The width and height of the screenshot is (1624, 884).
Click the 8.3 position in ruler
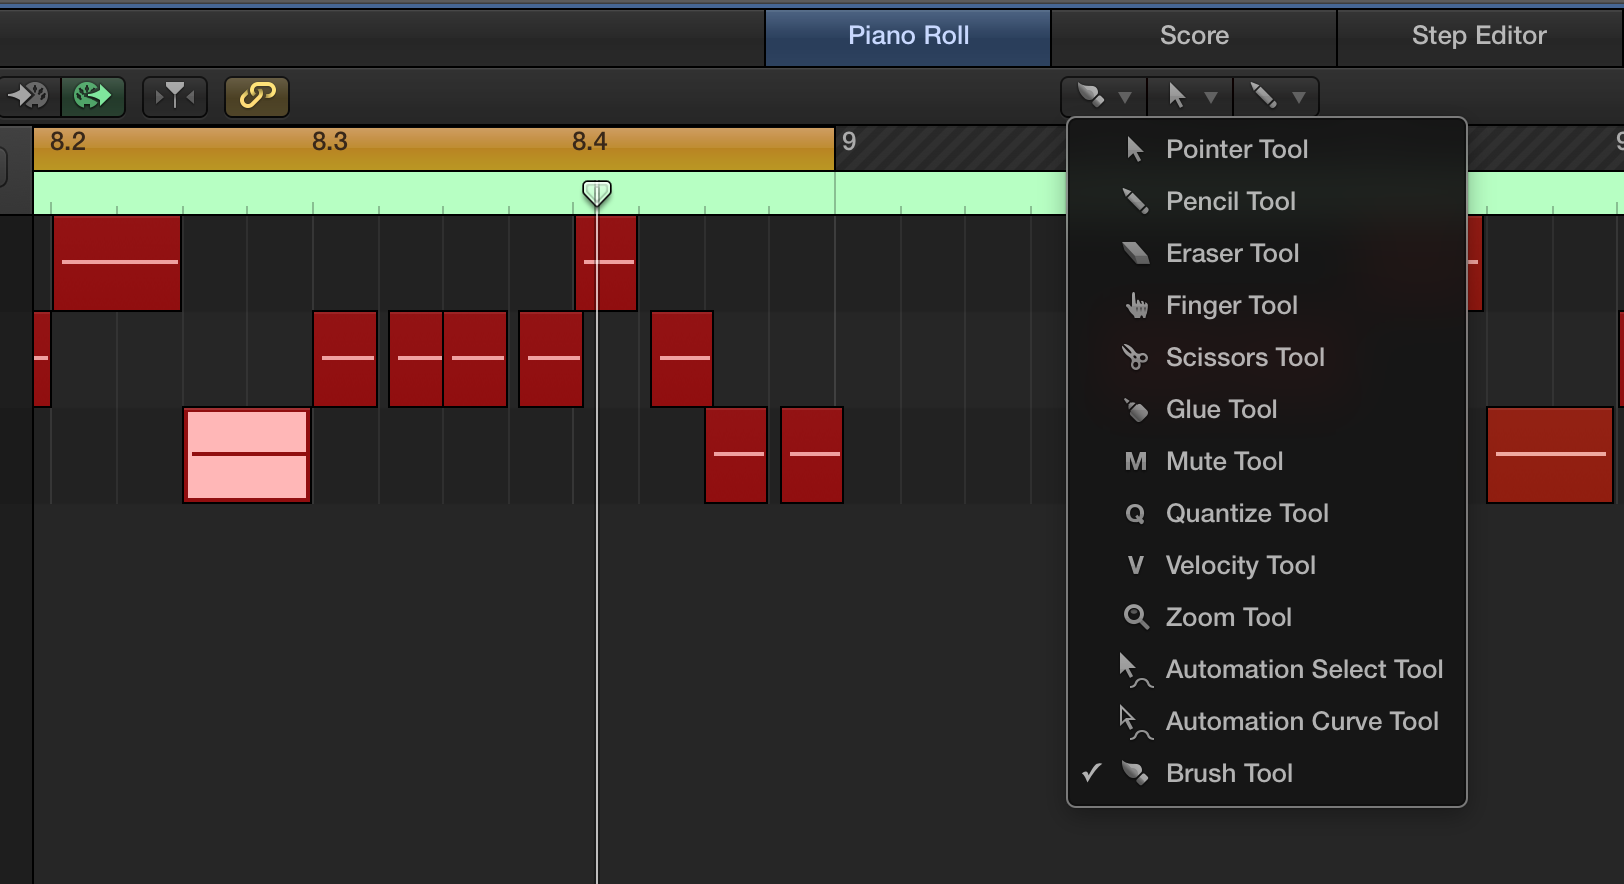pos(330,142)
